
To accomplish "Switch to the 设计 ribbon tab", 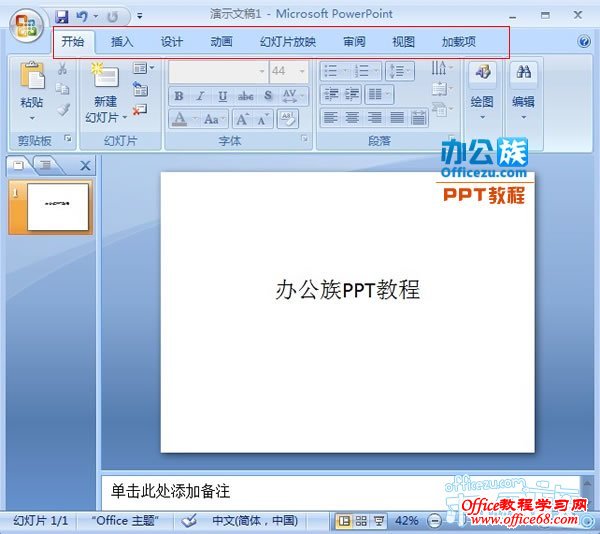I will [171, 41].
